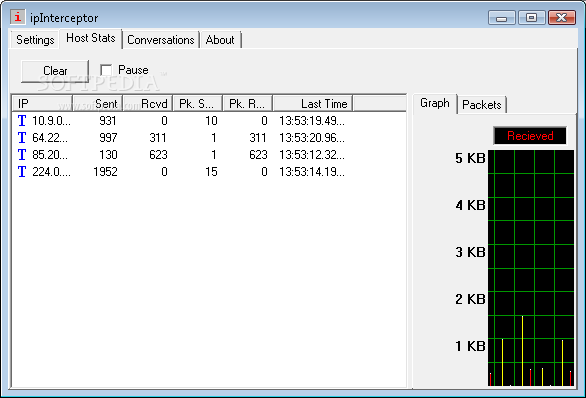Click the T icon for host 10.9.0...
The height and width of the screenshot is (398, 586).
[22, 121]
